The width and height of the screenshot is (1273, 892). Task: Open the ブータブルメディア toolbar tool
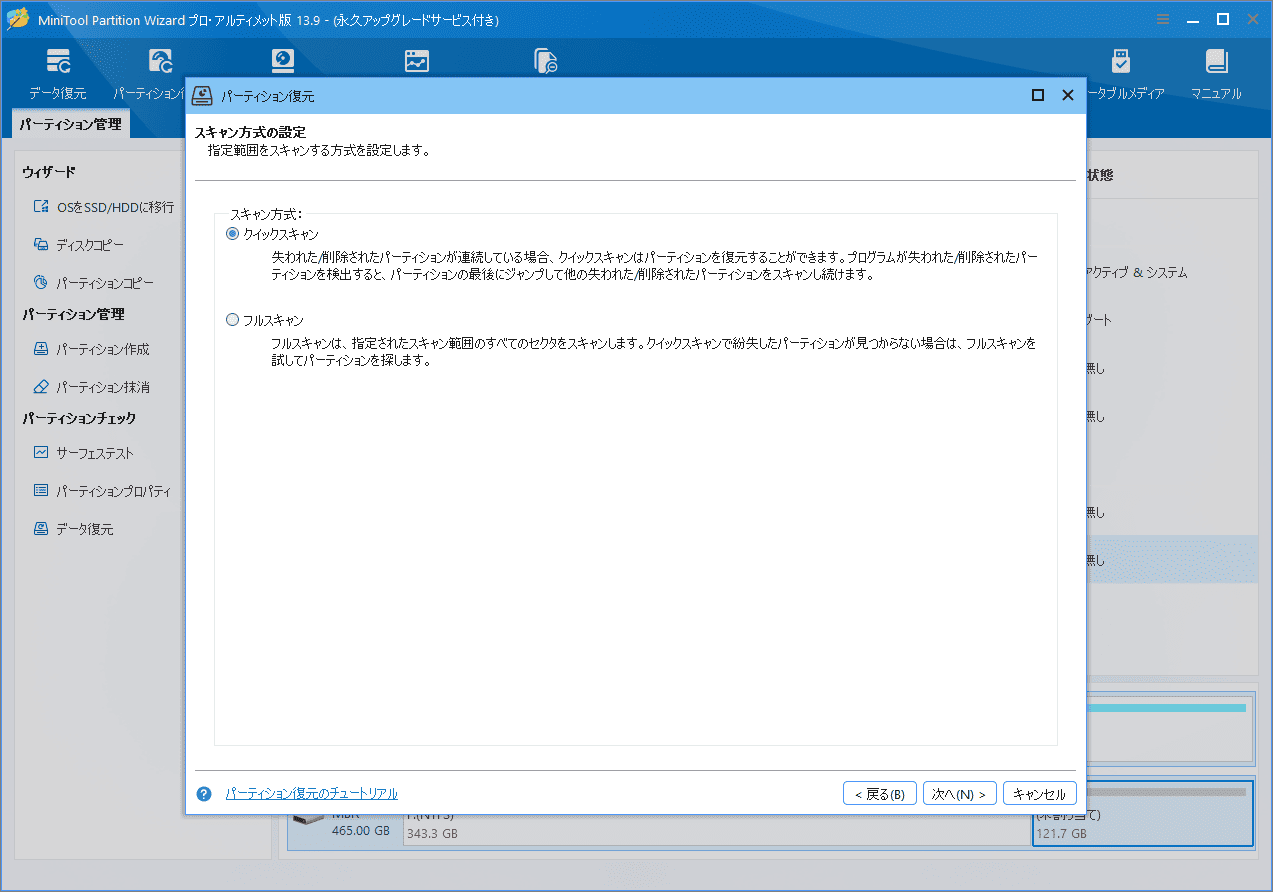1121,75
